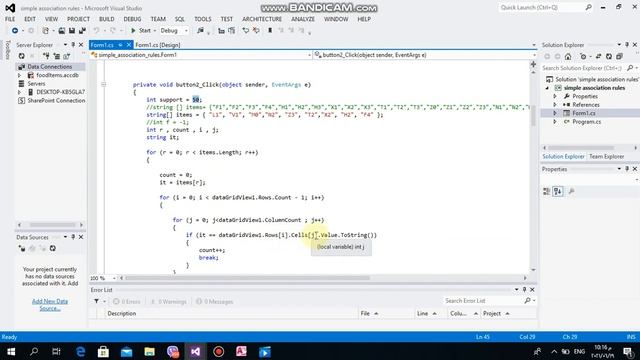Image resolution: width=640 pixels, height=360 pixels.
Task: Click the Find in Files toolbar icon
Action: tap(200, 31)
